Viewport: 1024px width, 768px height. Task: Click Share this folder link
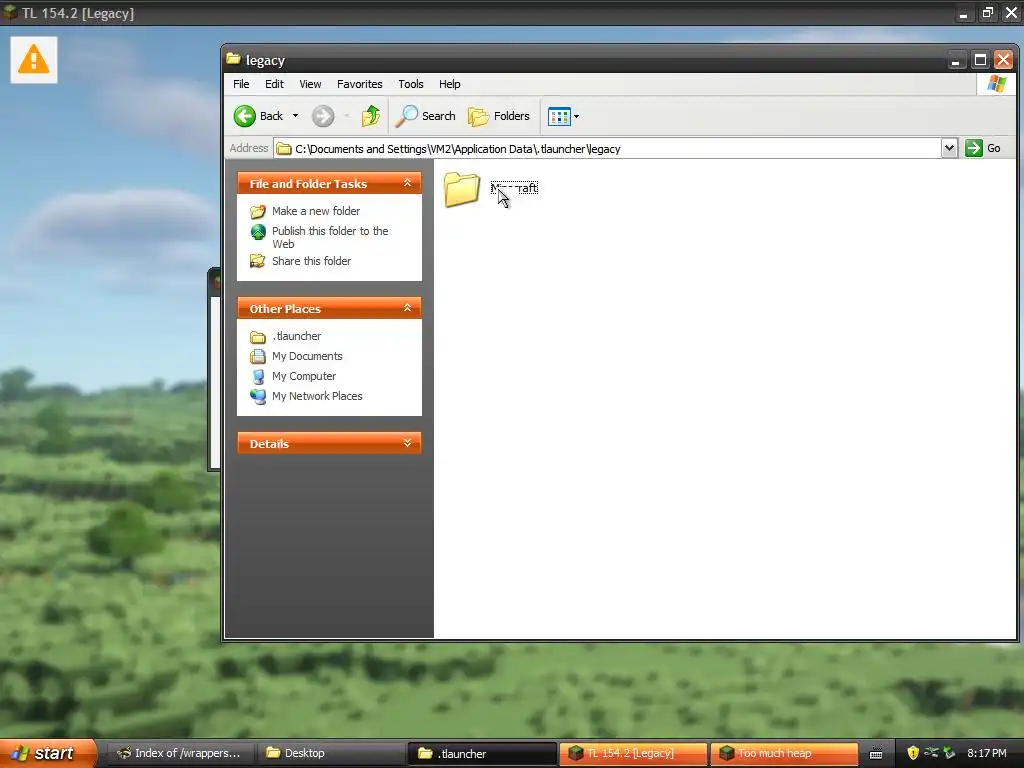(x=312, y=261)
